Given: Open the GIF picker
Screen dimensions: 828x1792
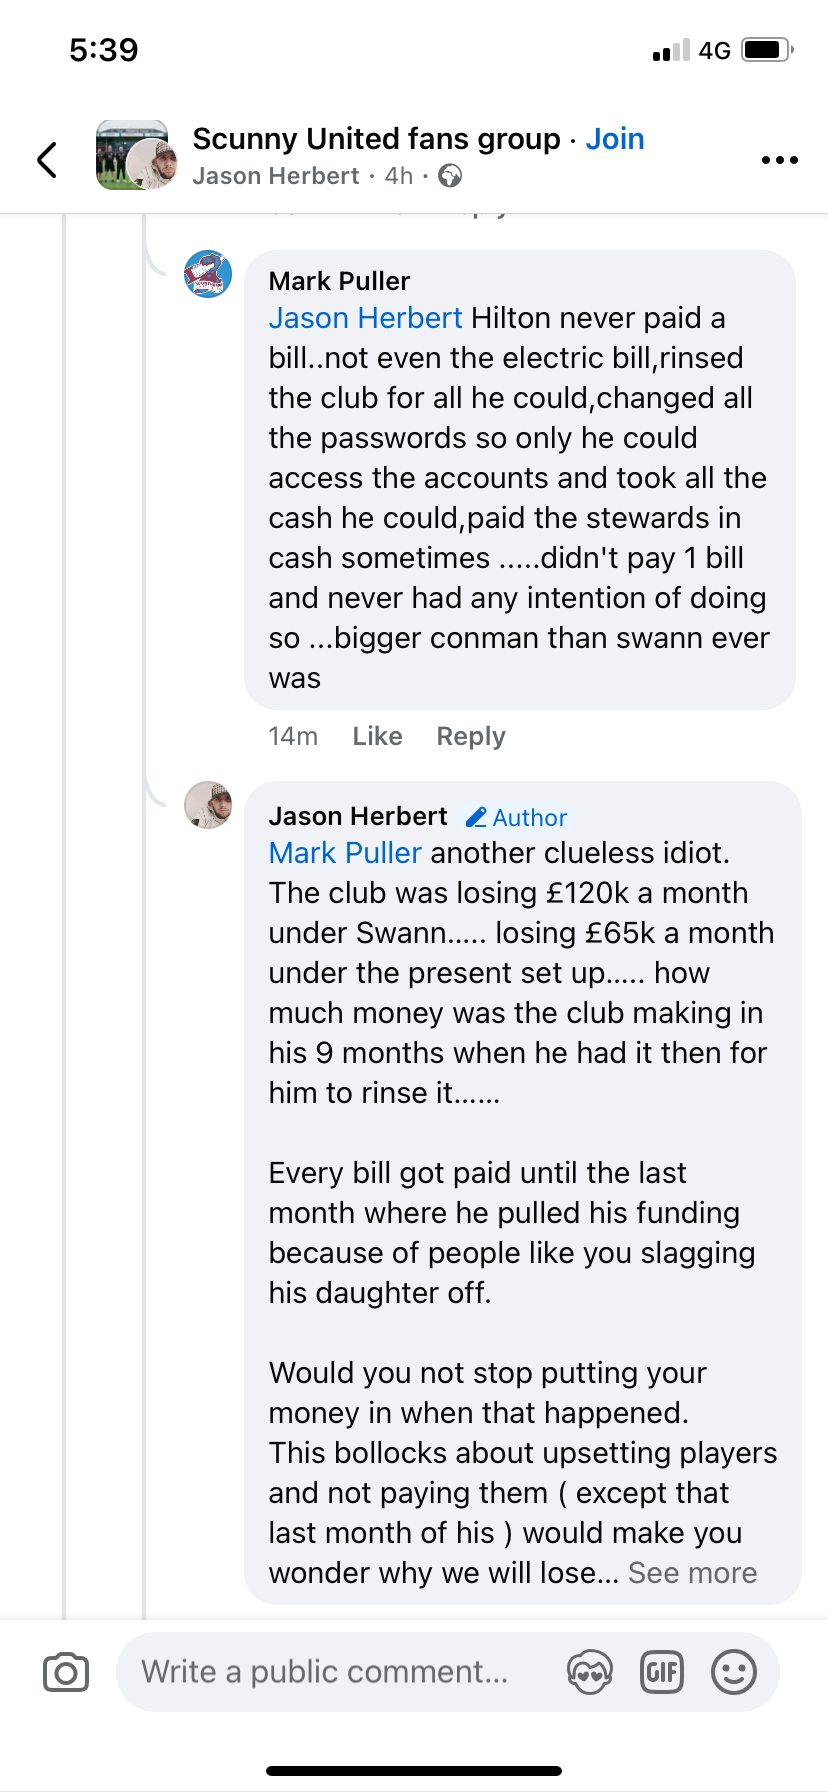Looking at the screenshot, I should click(661, 1672).
